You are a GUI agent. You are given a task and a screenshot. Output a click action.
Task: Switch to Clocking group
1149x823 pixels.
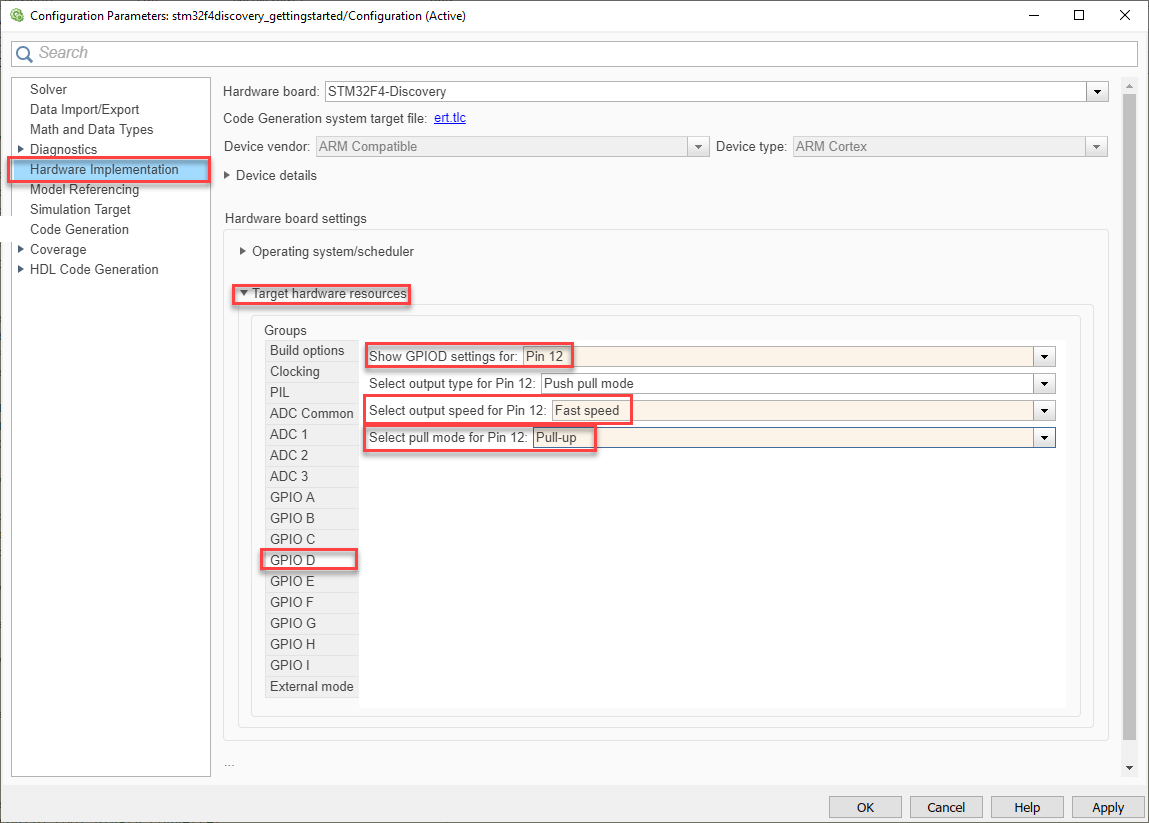pyautogui.click(x=295, y=372)
